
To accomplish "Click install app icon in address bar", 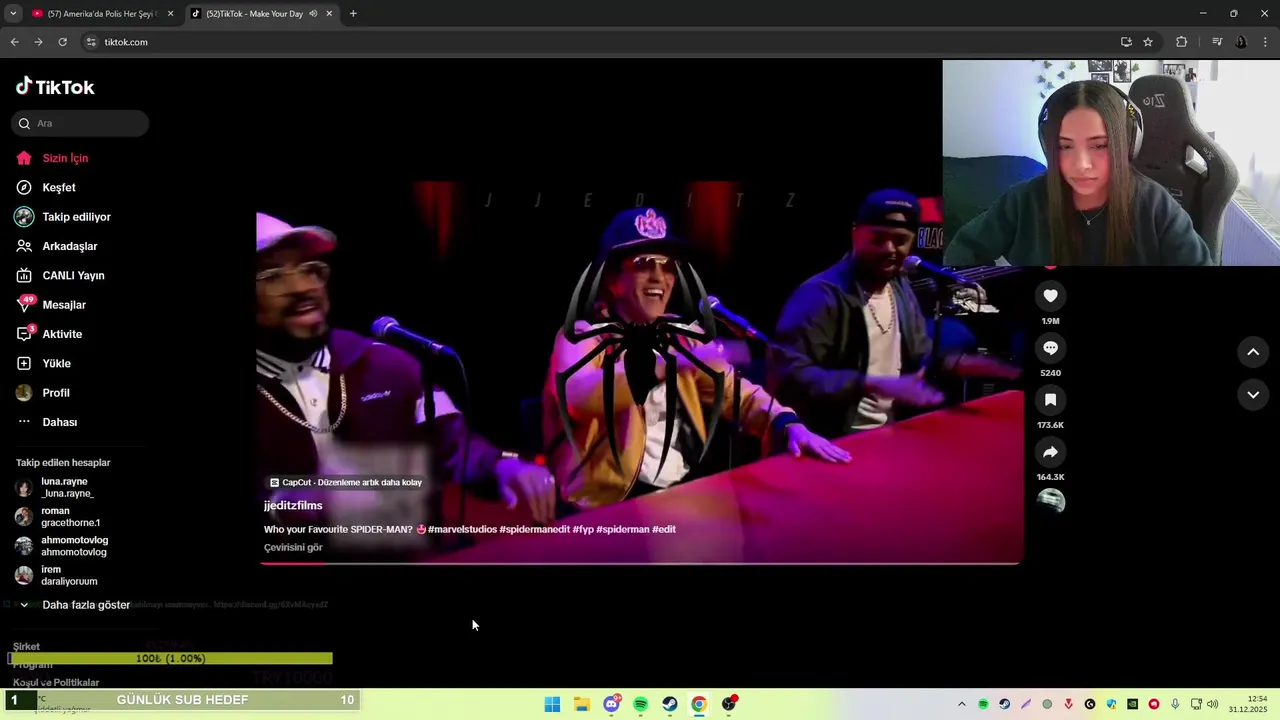I will 1126,42.
